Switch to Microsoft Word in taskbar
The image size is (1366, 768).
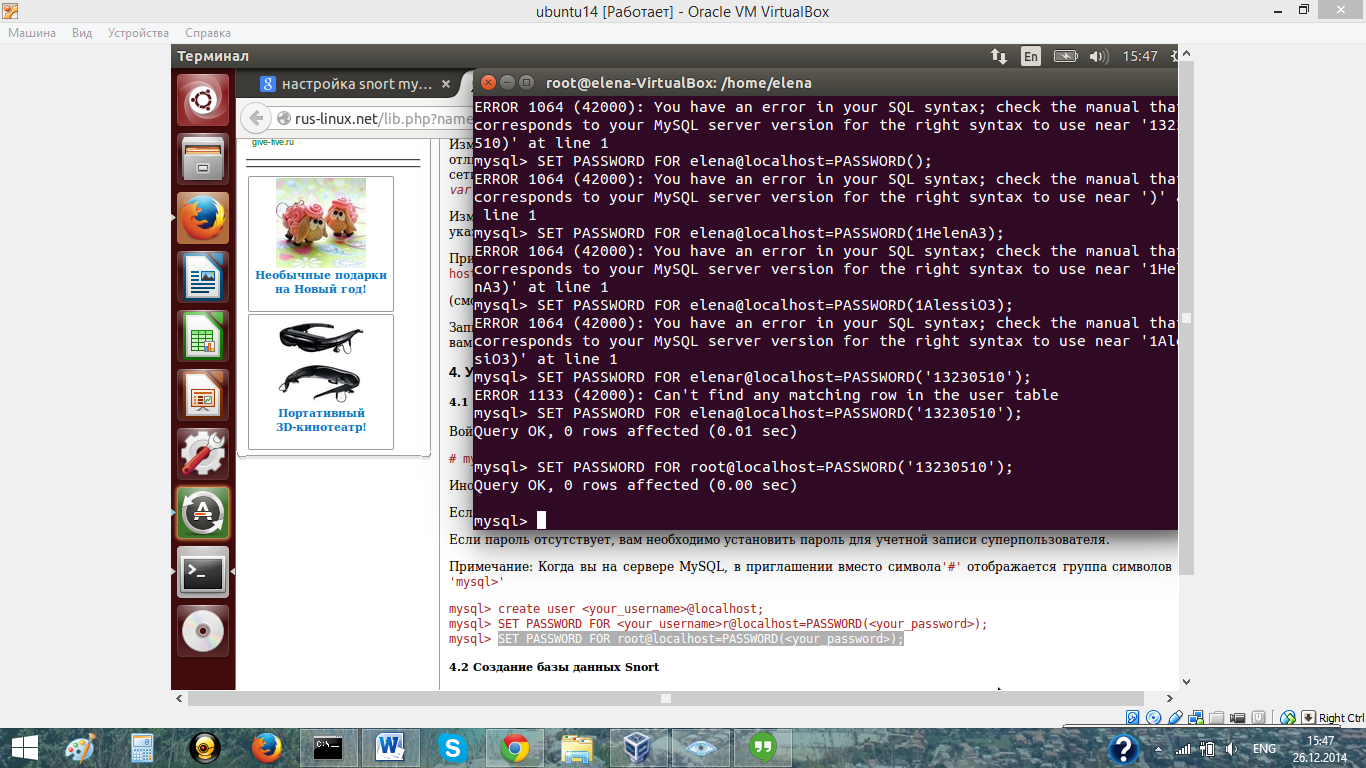click(390, 748)
